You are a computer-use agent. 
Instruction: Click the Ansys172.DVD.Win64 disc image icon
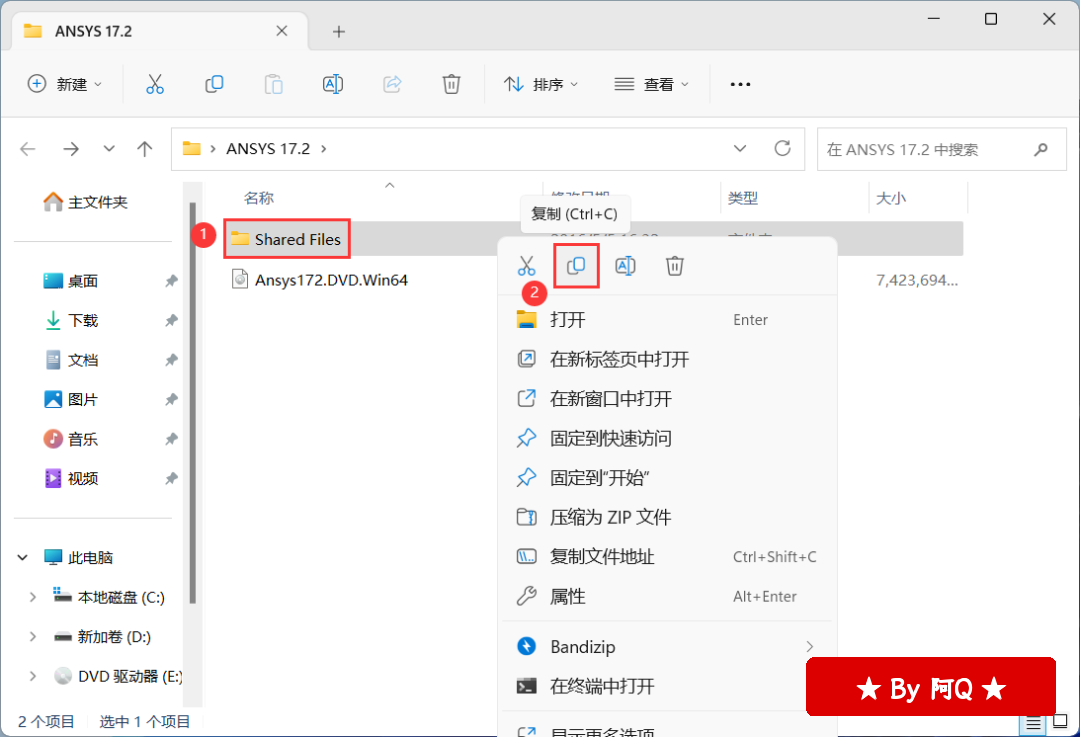point(240,279)
